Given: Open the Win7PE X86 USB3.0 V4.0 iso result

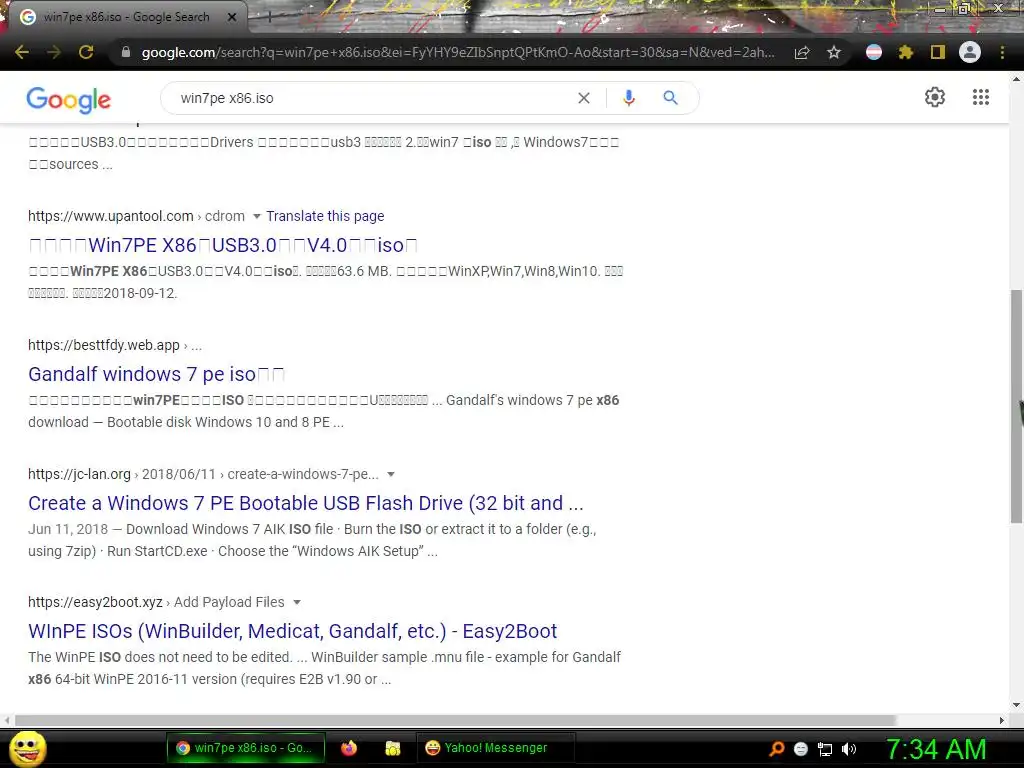Looking at the screenshot, I should point(223,246).
